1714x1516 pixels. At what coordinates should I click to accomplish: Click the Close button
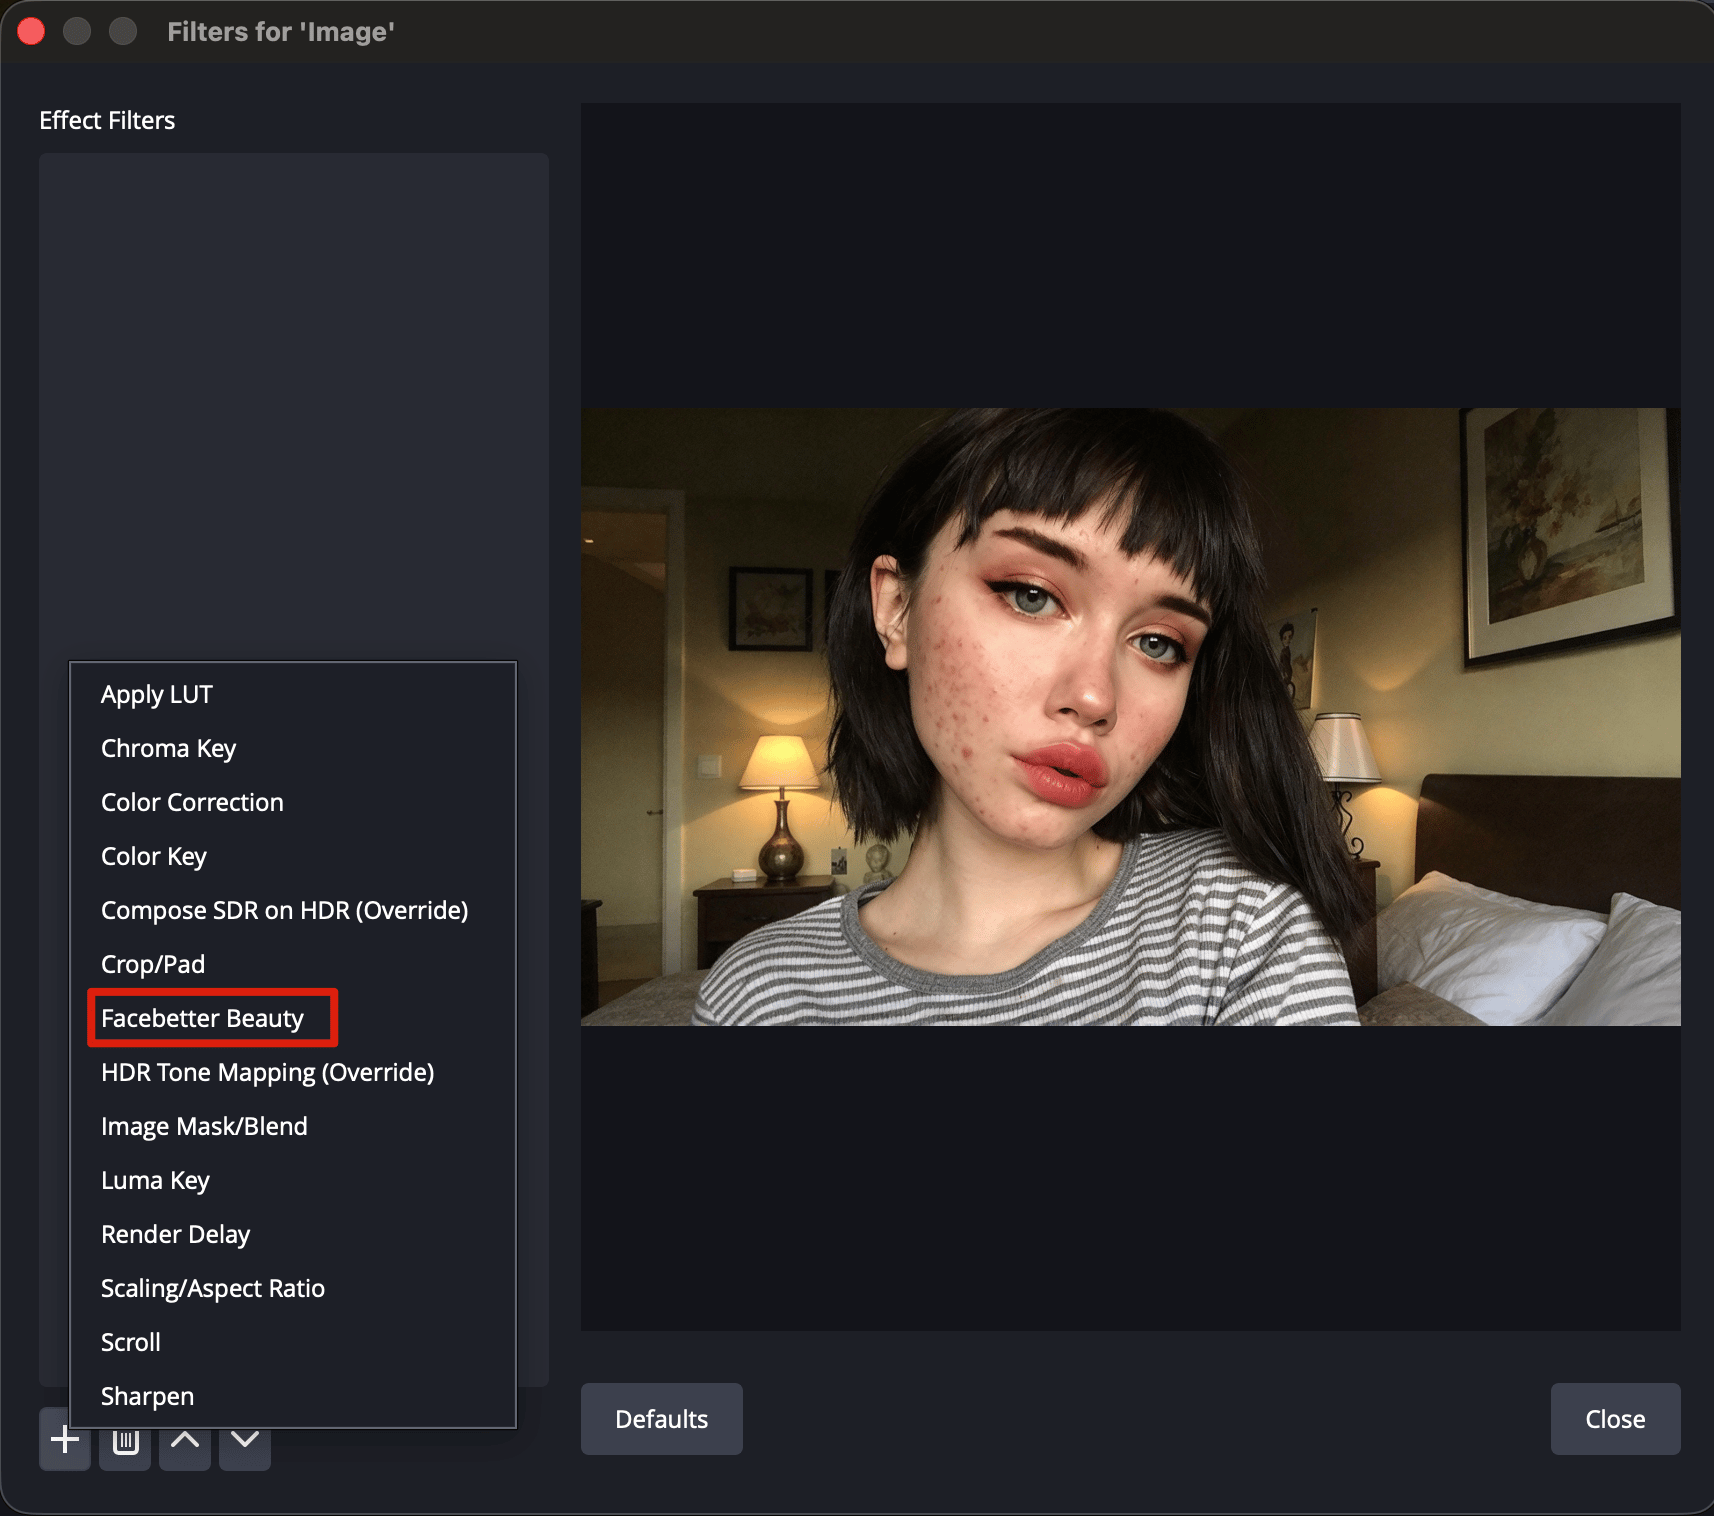pyautogui.click(x=1615, y=1419)
